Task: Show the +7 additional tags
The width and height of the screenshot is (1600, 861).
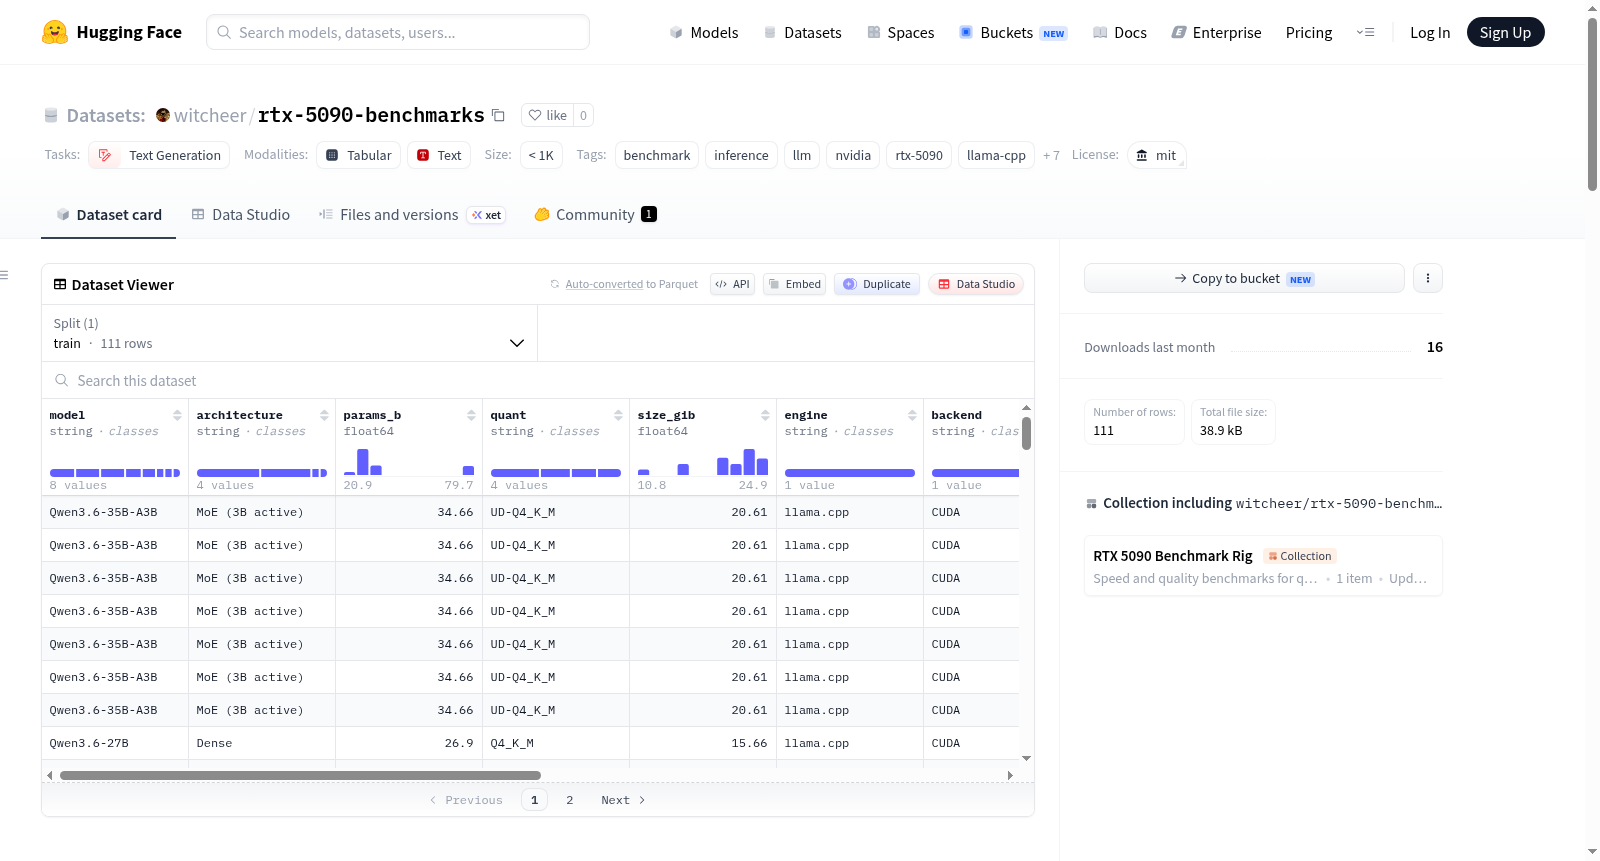Action: (1051, 155)
